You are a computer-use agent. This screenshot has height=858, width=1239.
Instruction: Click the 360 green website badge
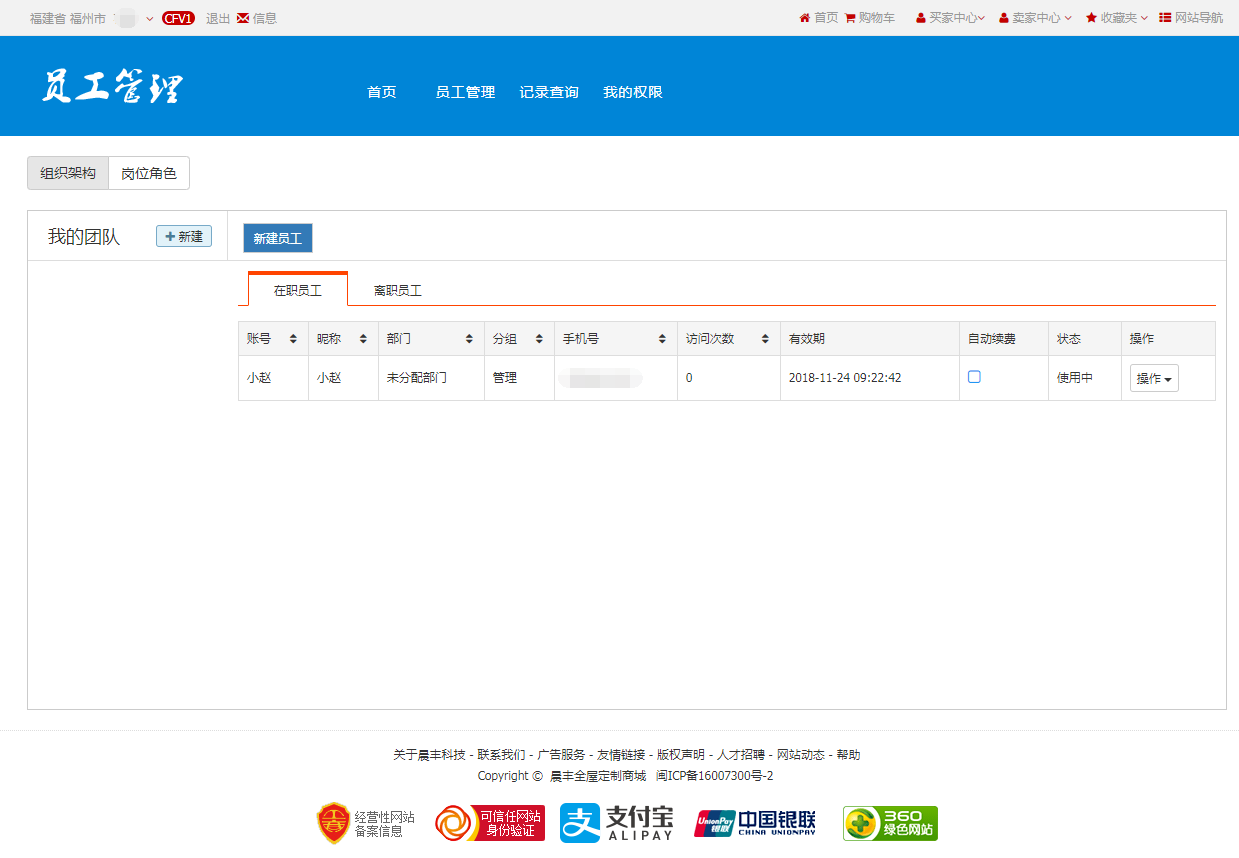click(890, 823)
